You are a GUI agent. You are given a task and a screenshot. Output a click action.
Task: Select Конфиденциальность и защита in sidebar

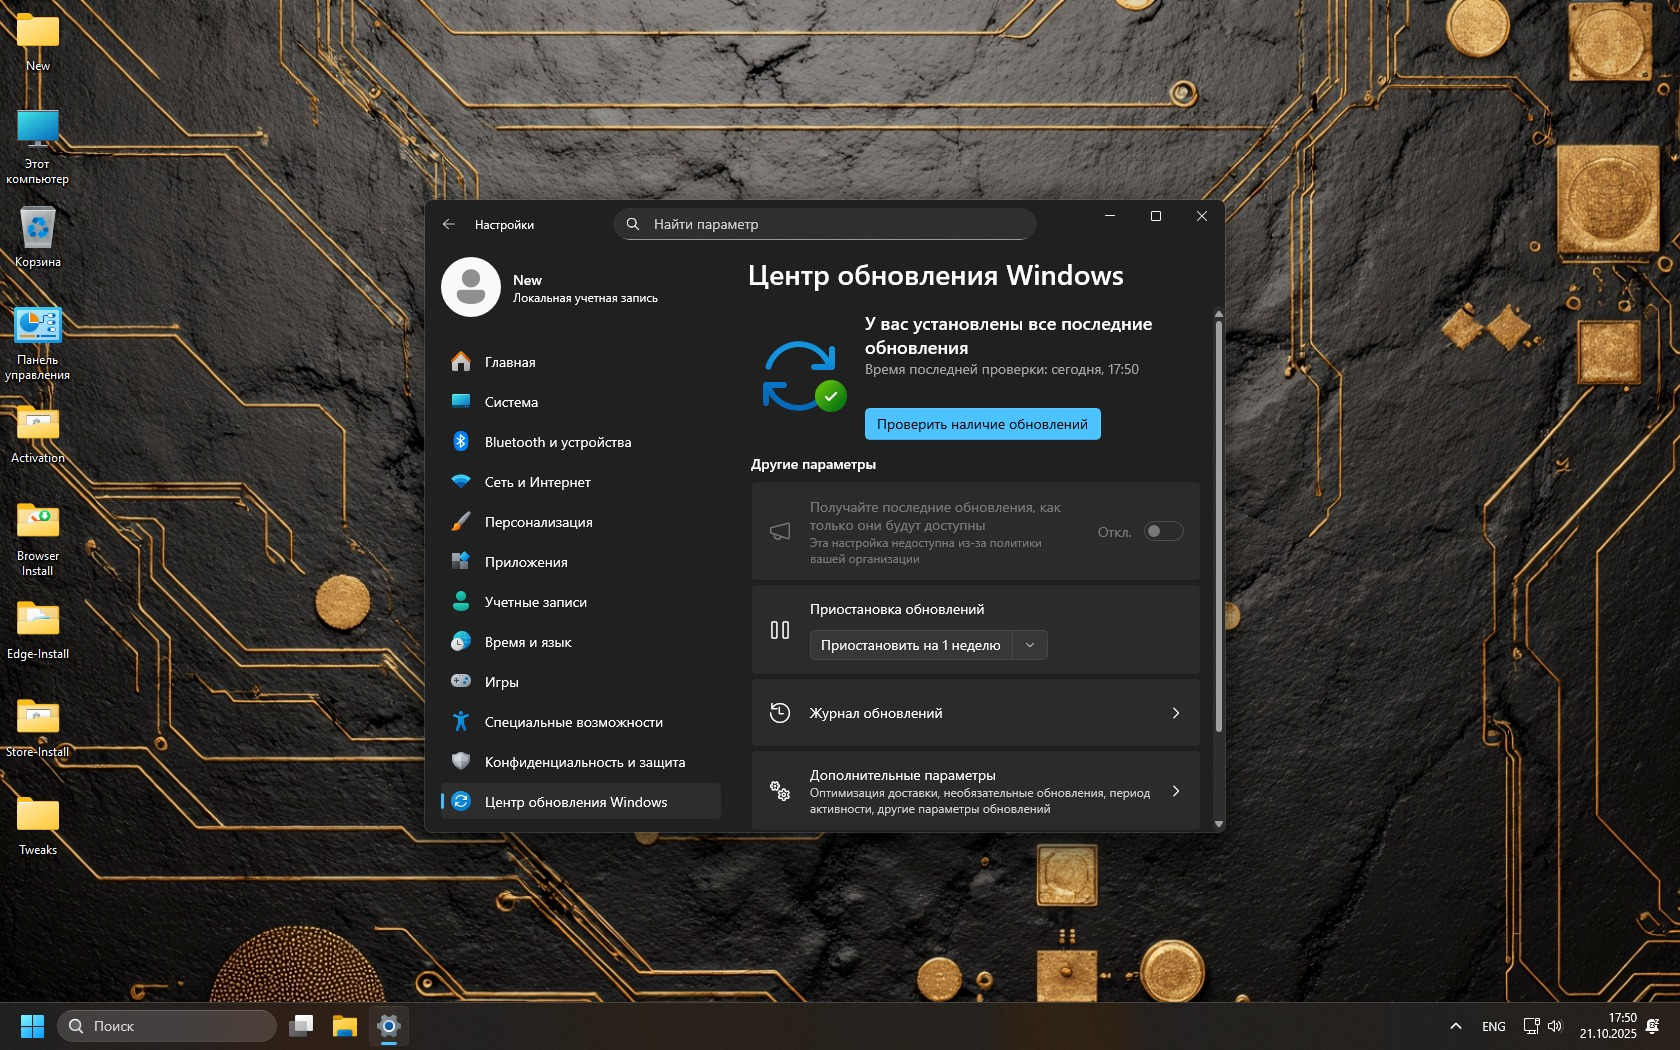click(584, 762)
